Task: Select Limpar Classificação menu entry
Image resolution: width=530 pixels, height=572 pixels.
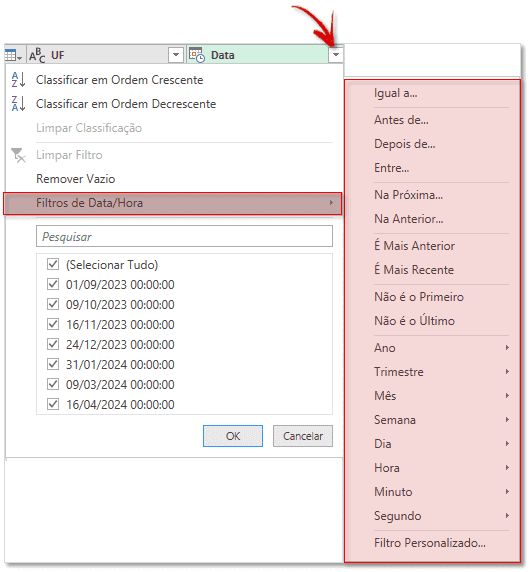Action: click(89, 128)
